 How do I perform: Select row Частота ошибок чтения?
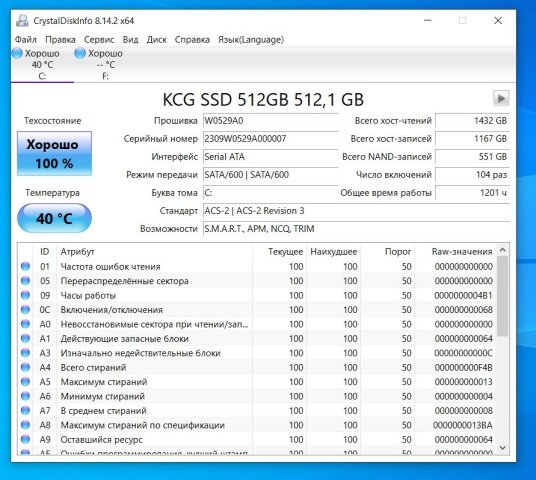(x=257, y=266)
